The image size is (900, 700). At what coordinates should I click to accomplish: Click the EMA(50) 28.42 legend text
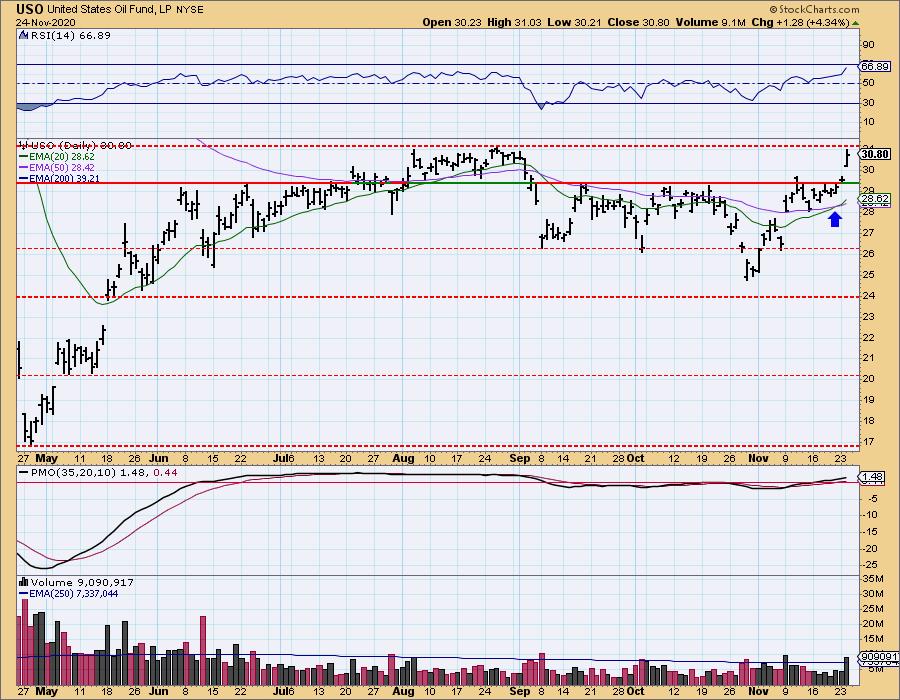(61, 168)
